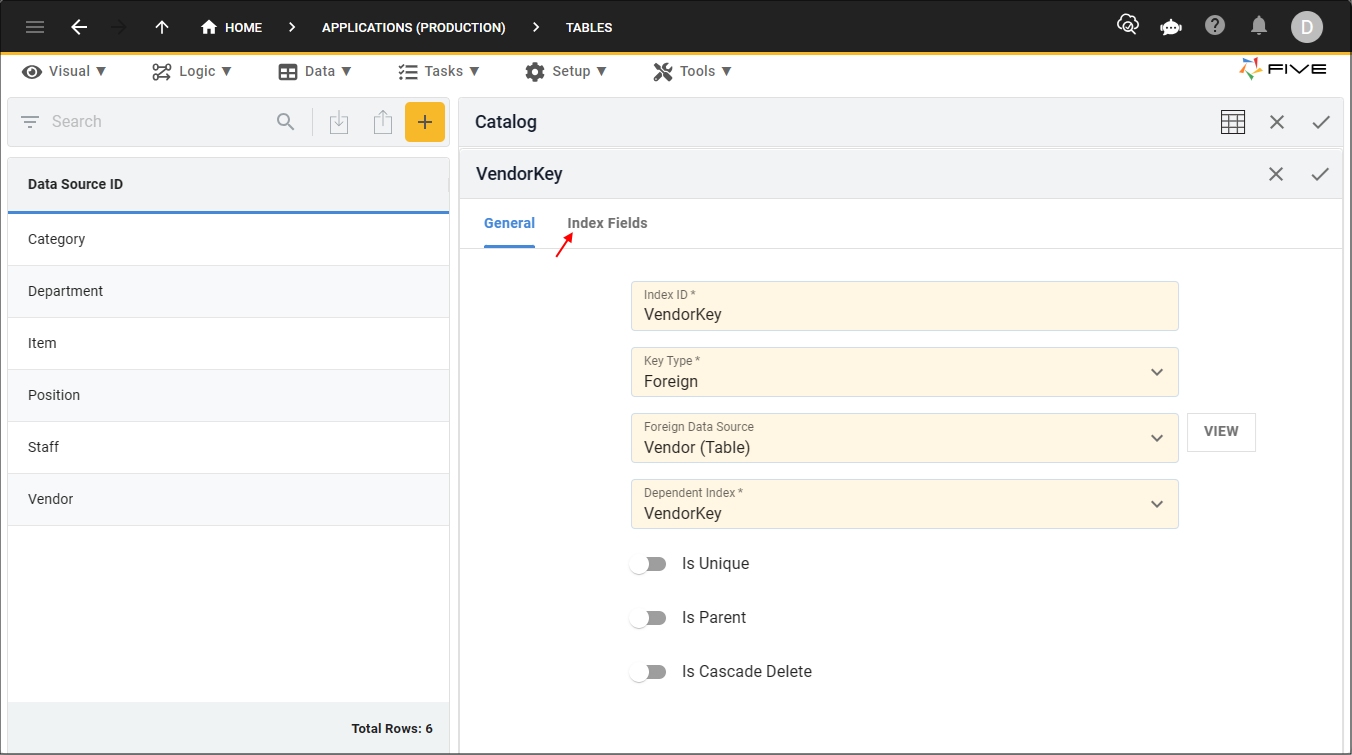Click the up arrow navigation icon

(x=162, y=27)
